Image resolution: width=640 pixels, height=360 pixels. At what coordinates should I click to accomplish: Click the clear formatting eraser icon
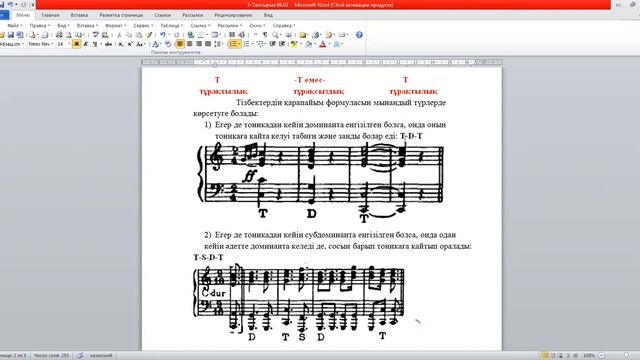(x=167, y=44)
